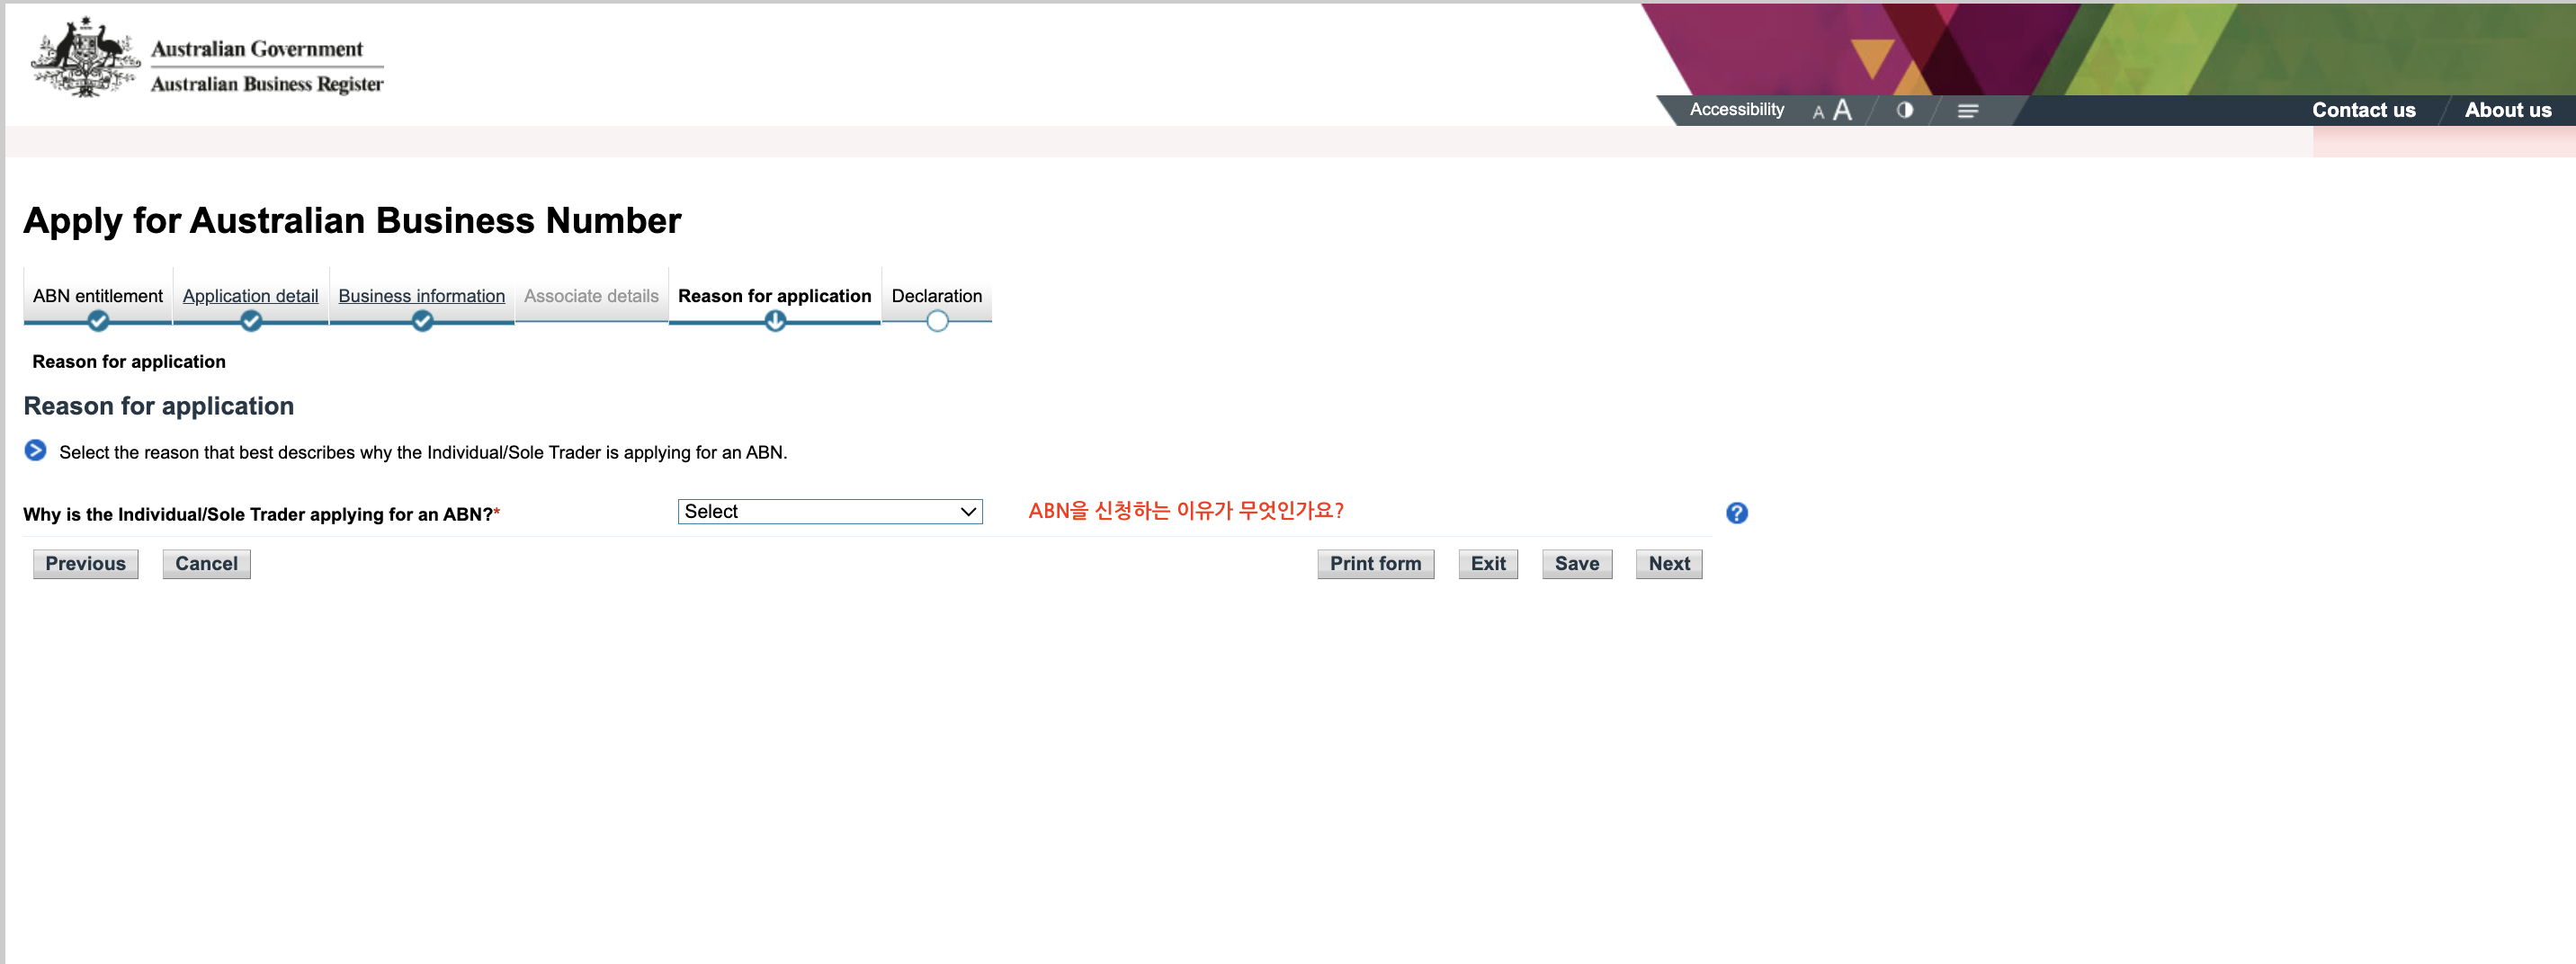Click the blue arrow info icon beside instructions
Viewport: 2576px width, 964px height.
[35, 450]
